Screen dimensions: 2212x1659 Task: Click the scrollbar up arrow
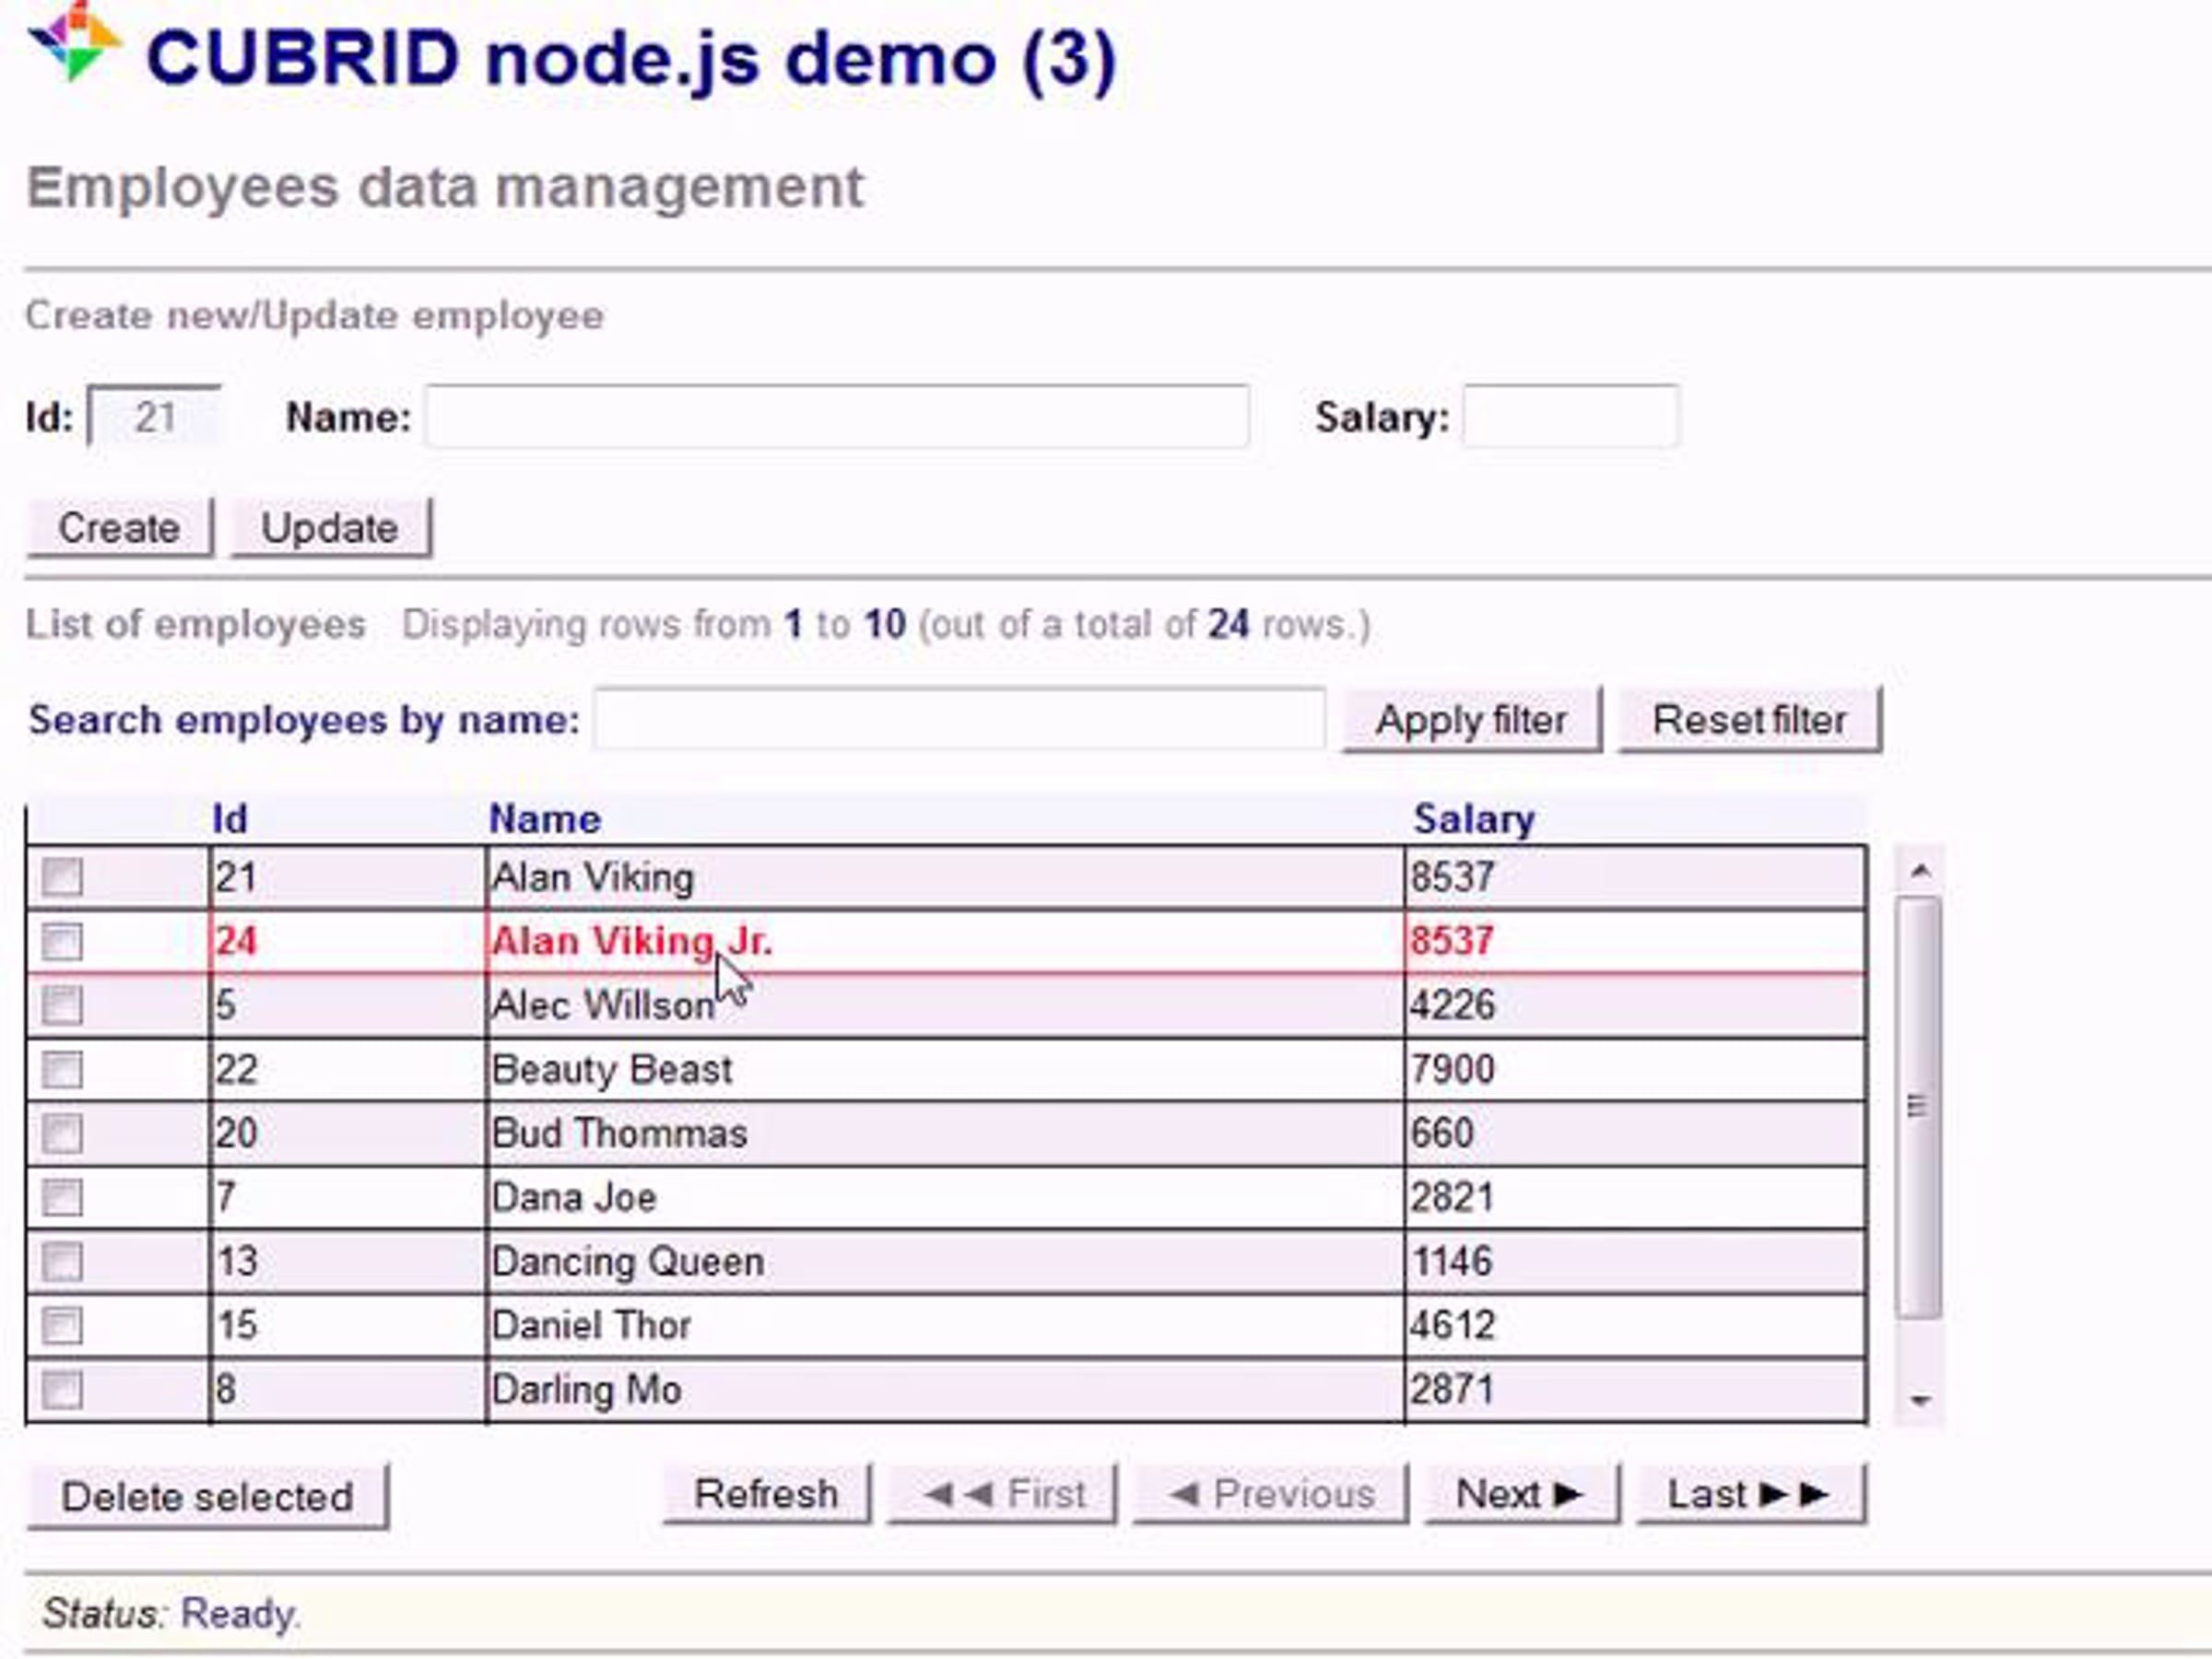(1919, 871)
